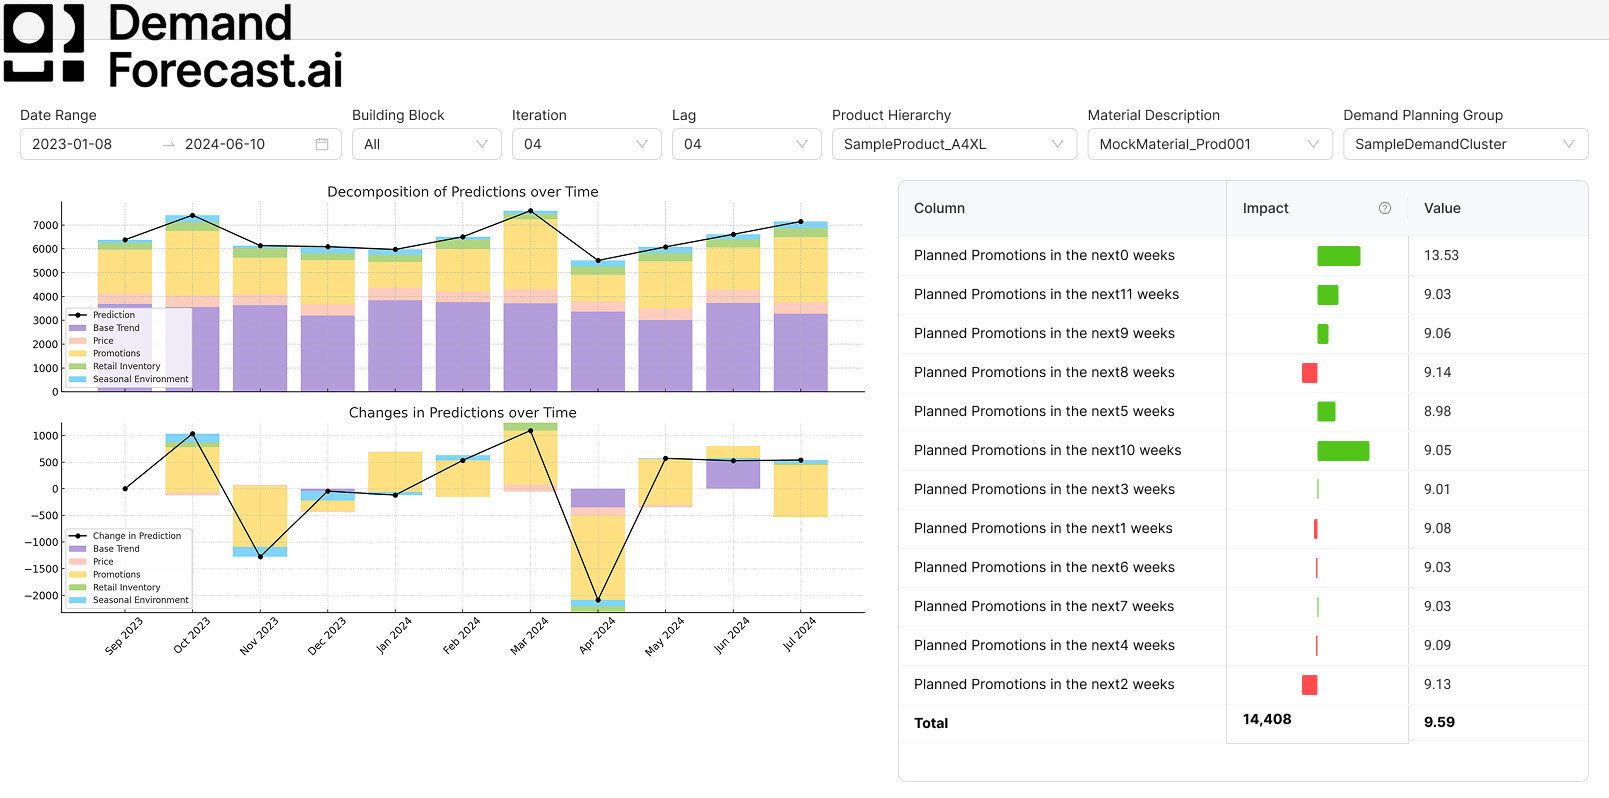The height and width of the screenshot is (798, 1609).
Task: Expand the Product Hierarchy dropdown
Action: tap(953, 144)
